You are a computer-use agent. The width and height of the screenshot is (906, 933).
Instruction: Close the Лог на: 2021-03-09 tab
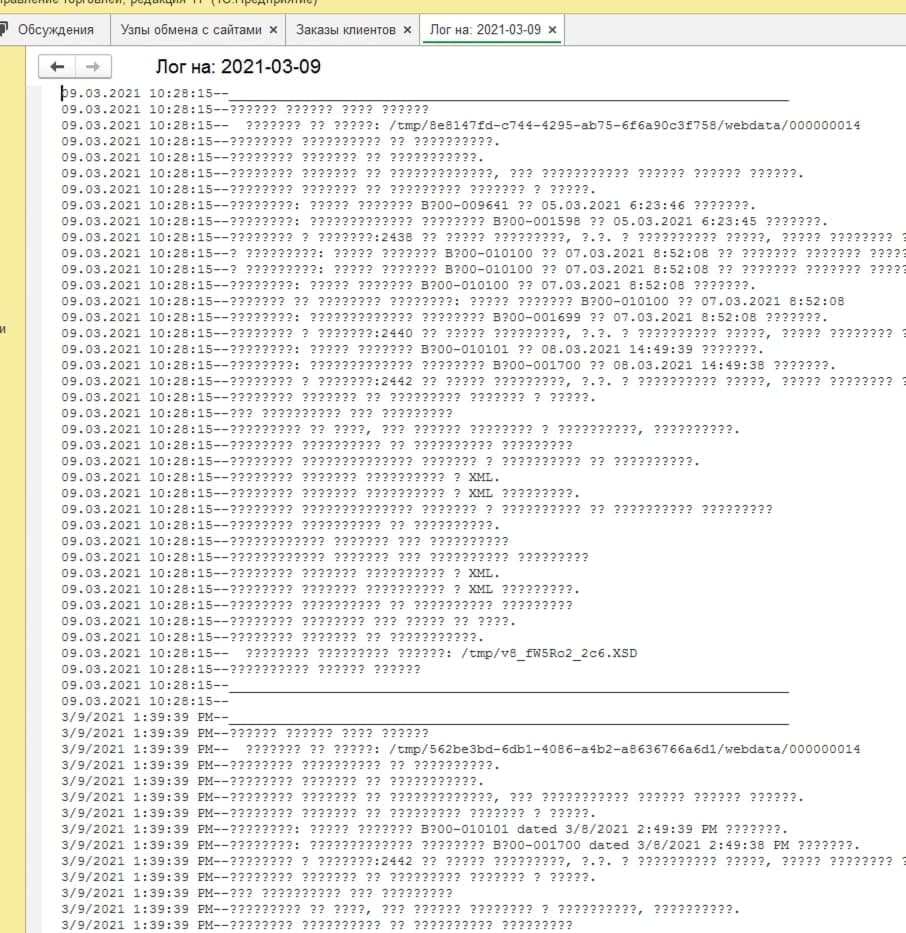(552, 30)
